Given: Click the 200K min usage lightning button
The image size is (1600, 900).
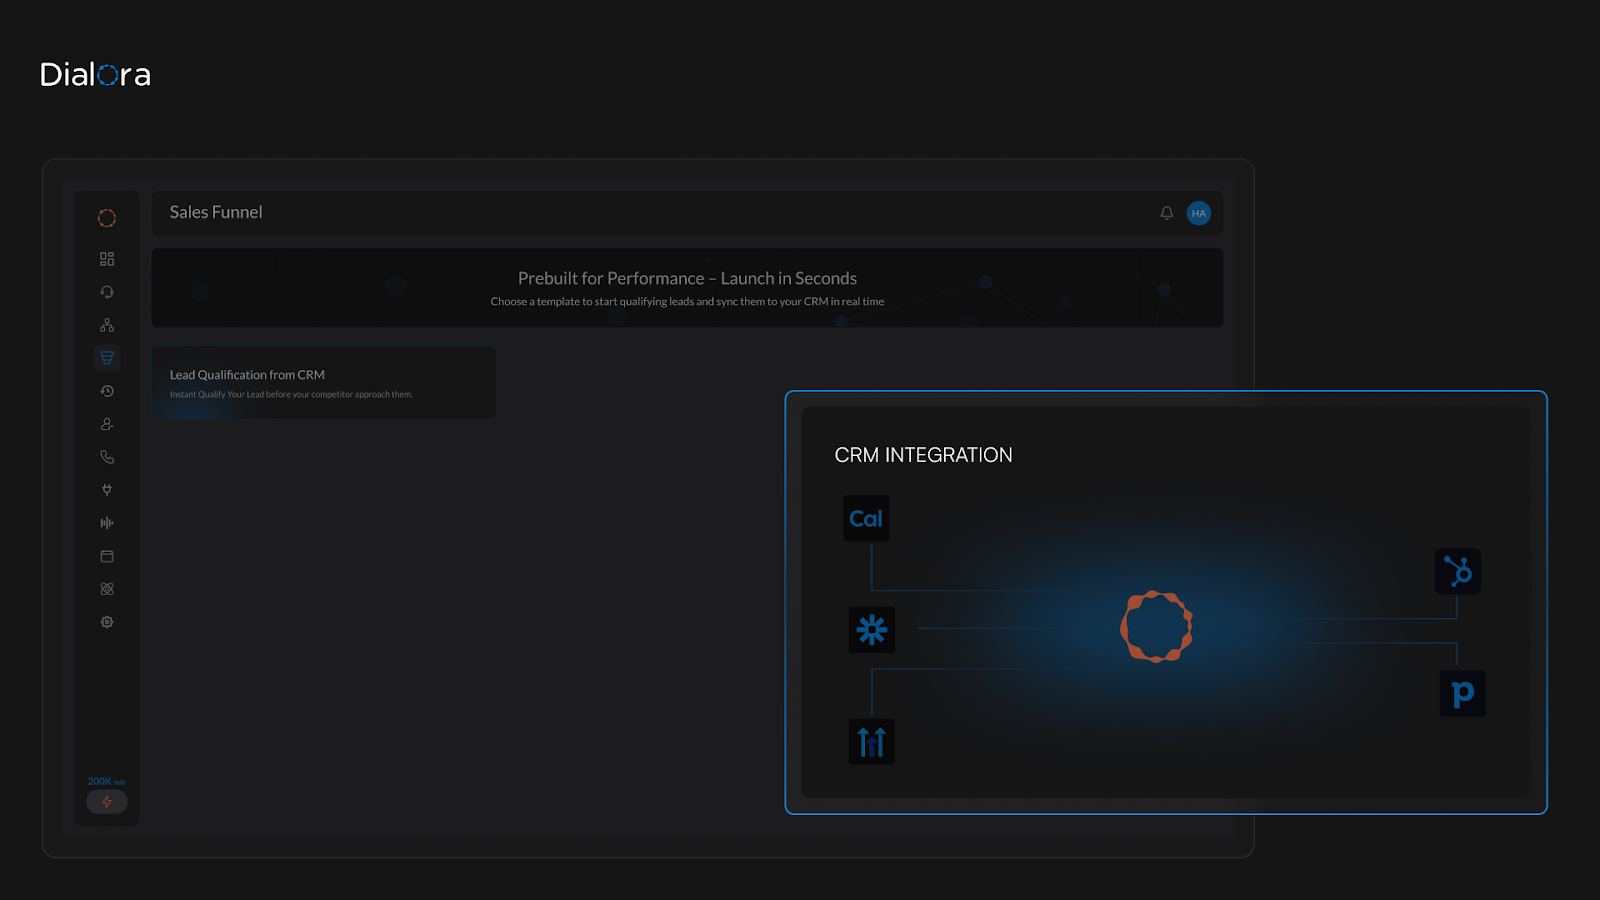Looking at the screenshot, I should [x=107, y=801].
